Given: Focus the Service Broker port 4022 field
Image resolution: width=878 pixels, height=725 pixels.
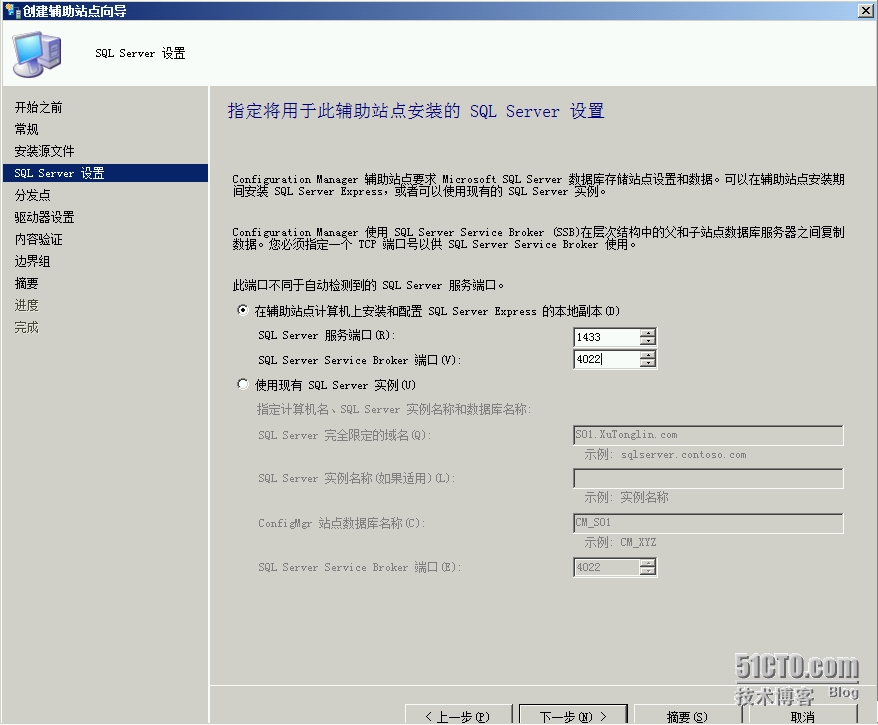Looking at the screenshot, I should [x=607, y=359].
